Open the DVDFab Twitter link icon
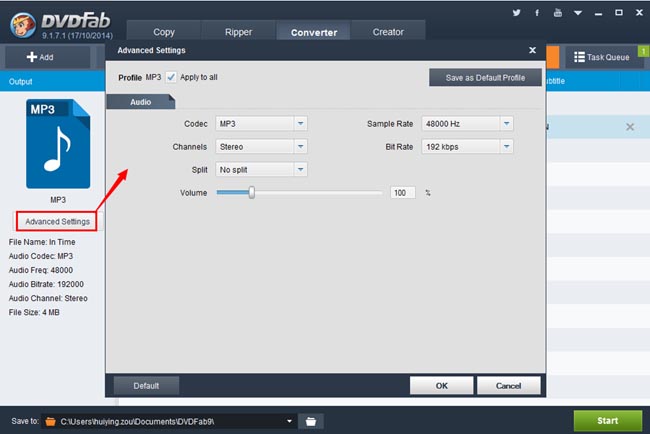This screenshot has height=434, width=650. tap(516, 12)
